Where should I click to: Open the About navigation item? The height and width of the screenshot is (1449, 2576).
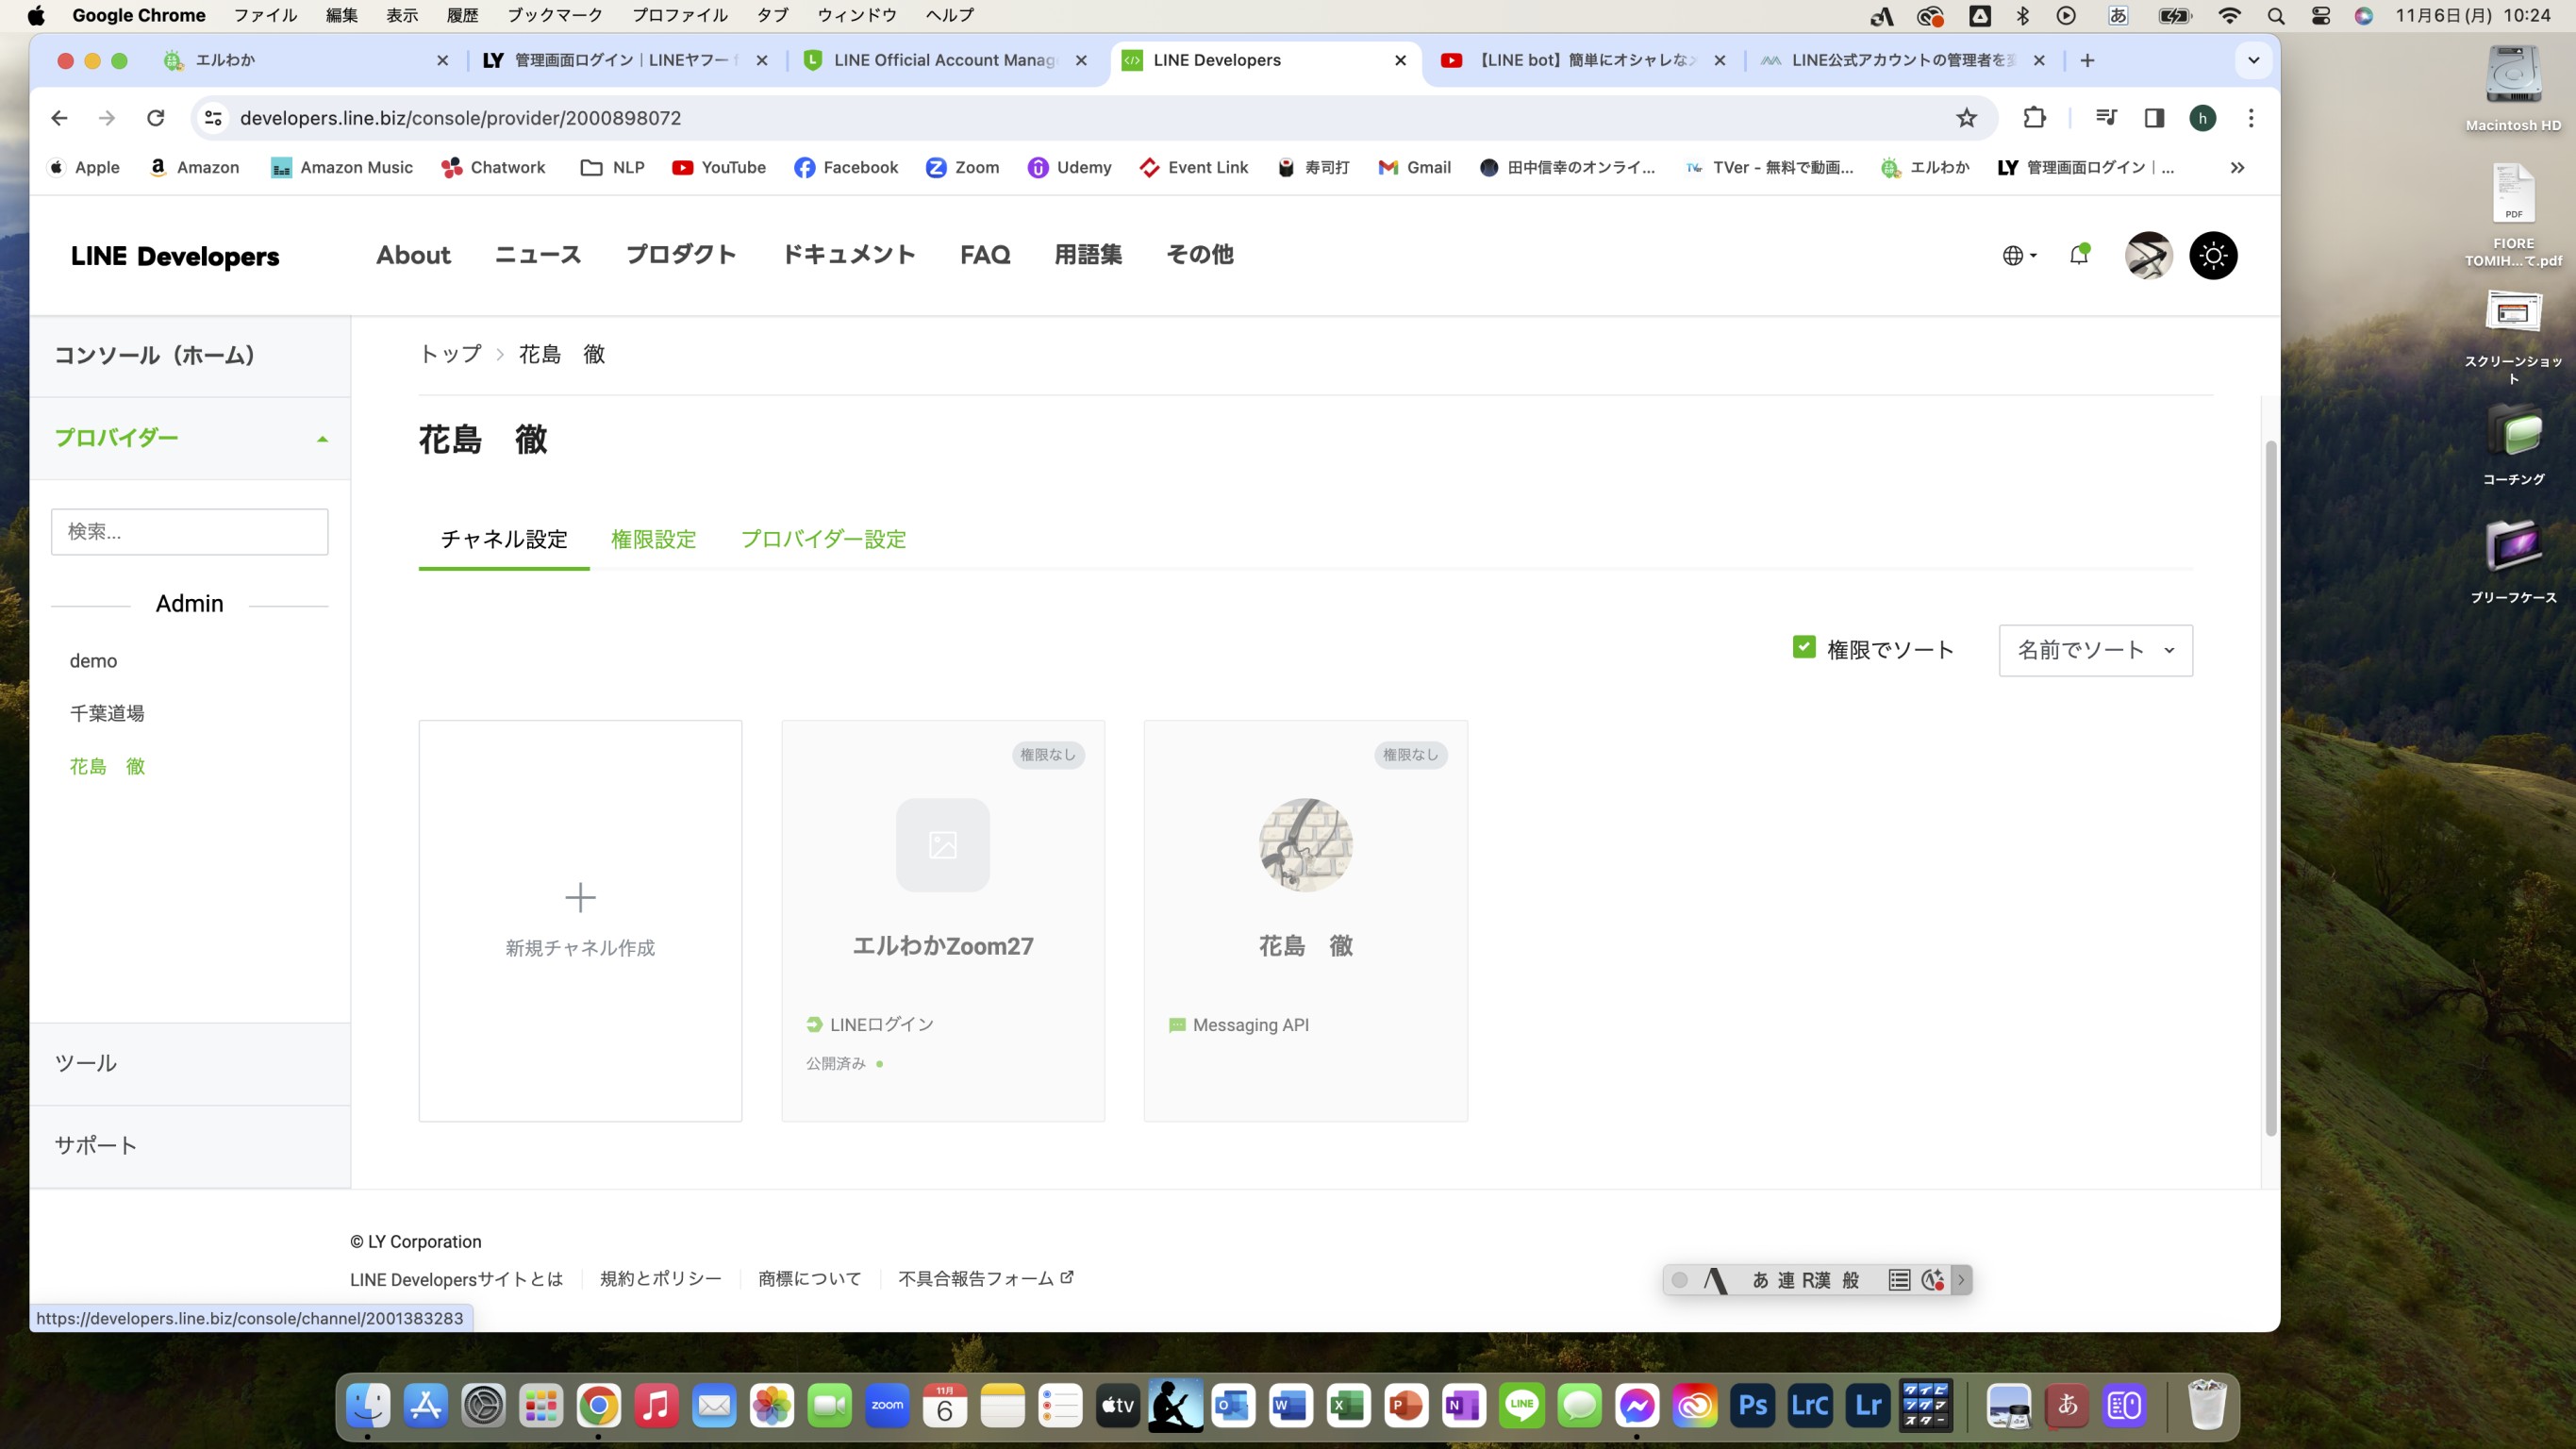tap(413, 255)
